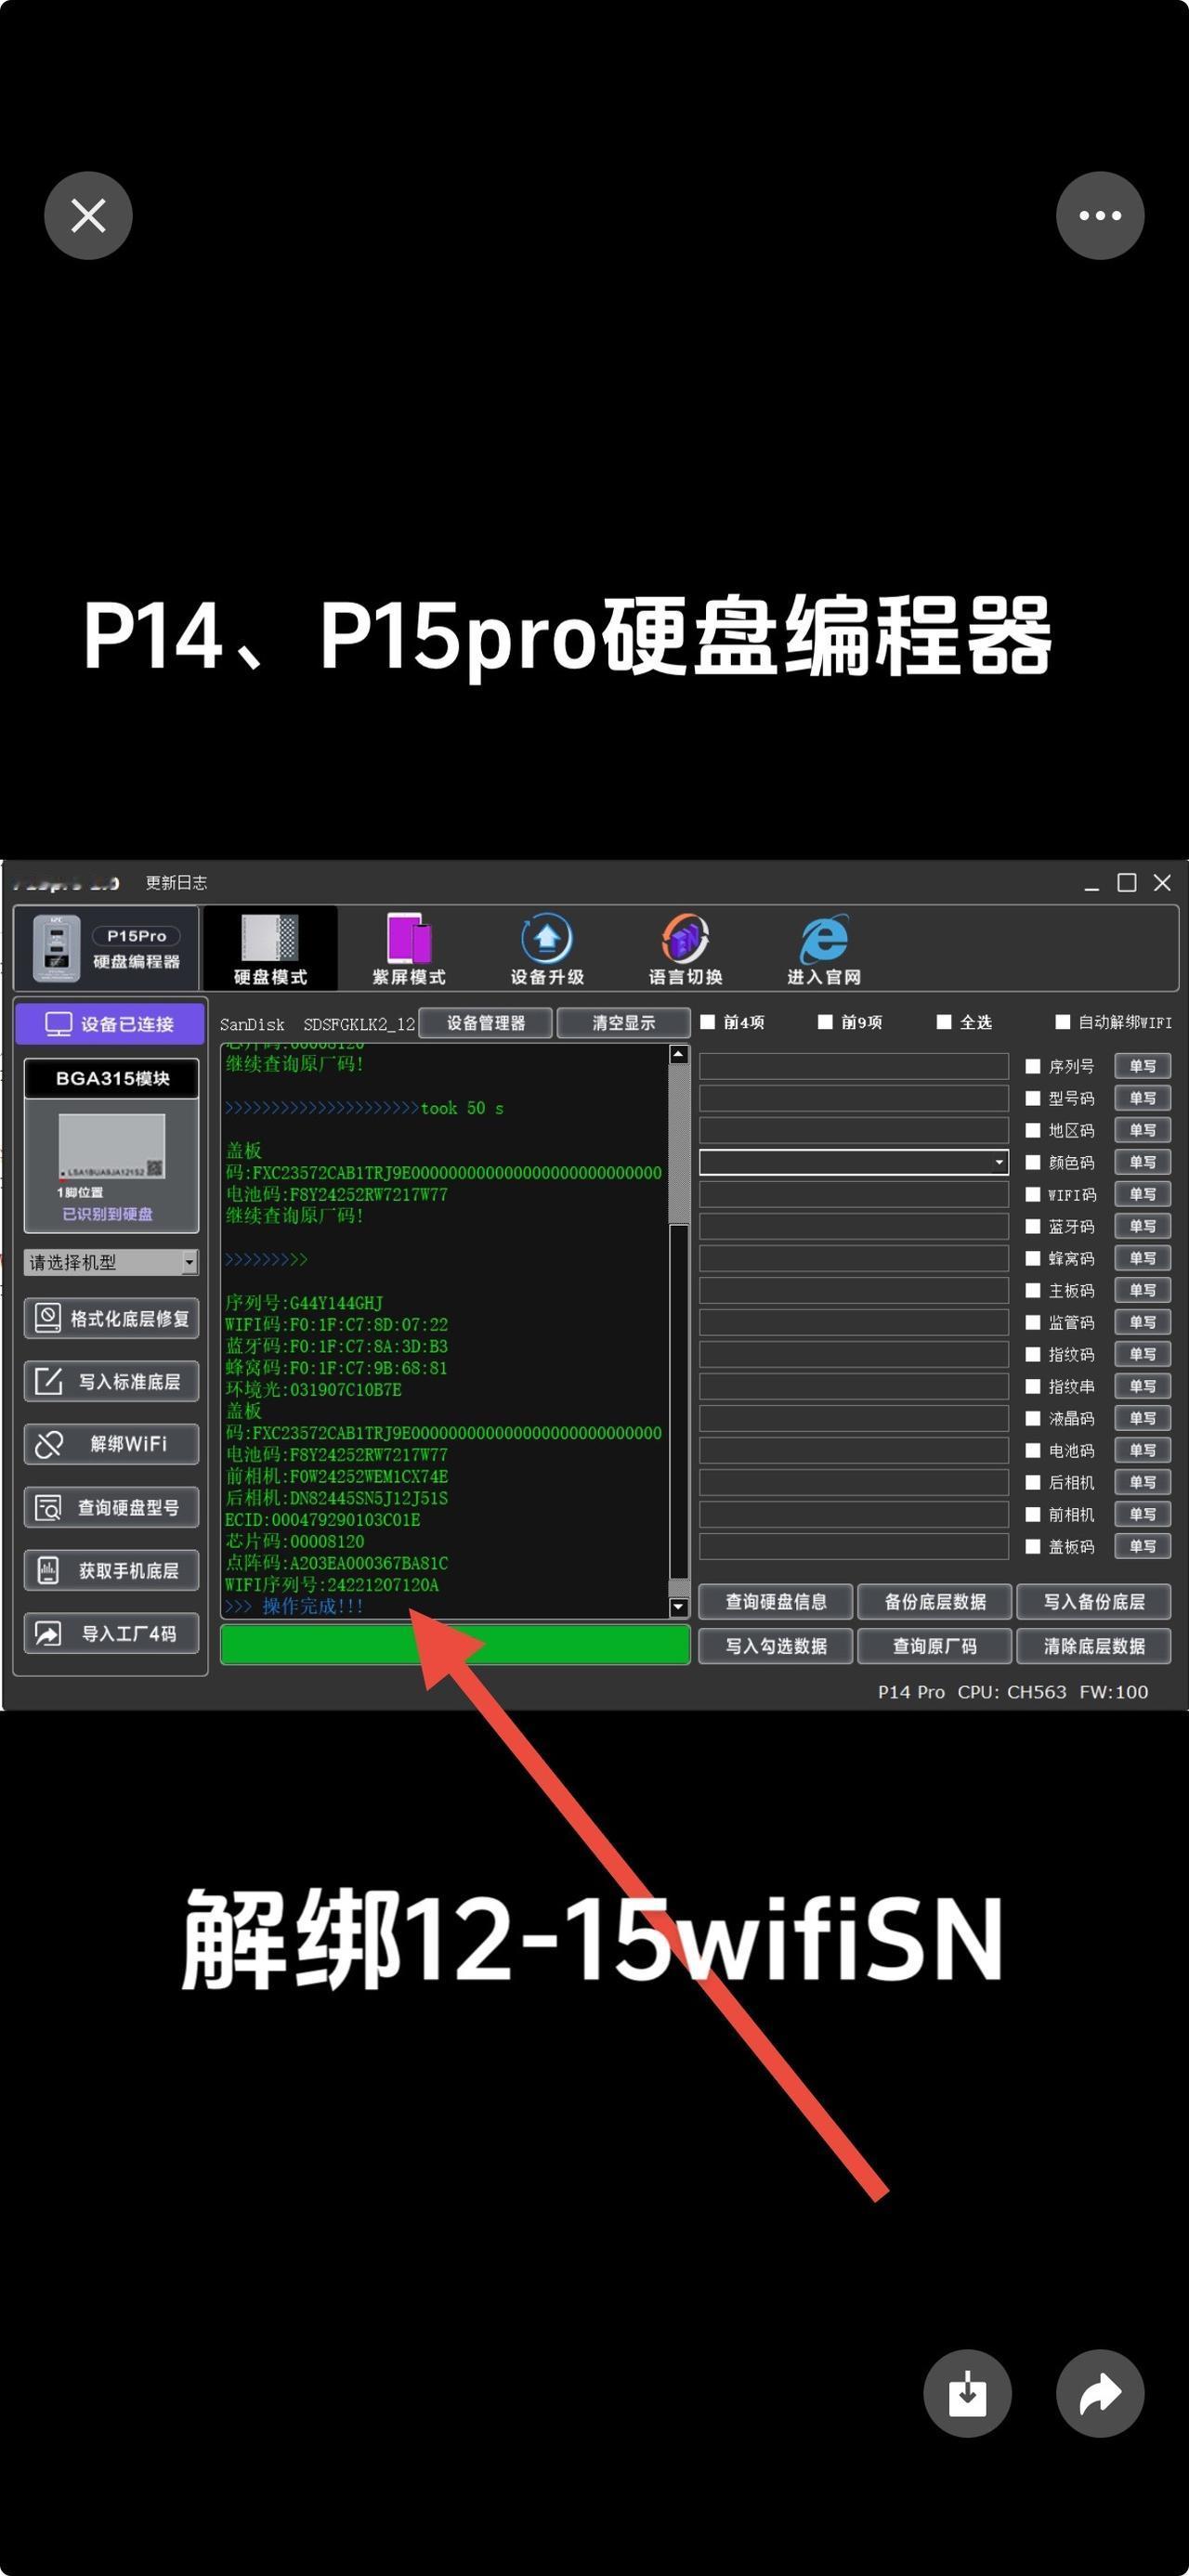The width and height of the screenshot is (1189, 2576).
Task: Click the status text P14 Pro CPU: CH563
Action: pos(972,1691)
